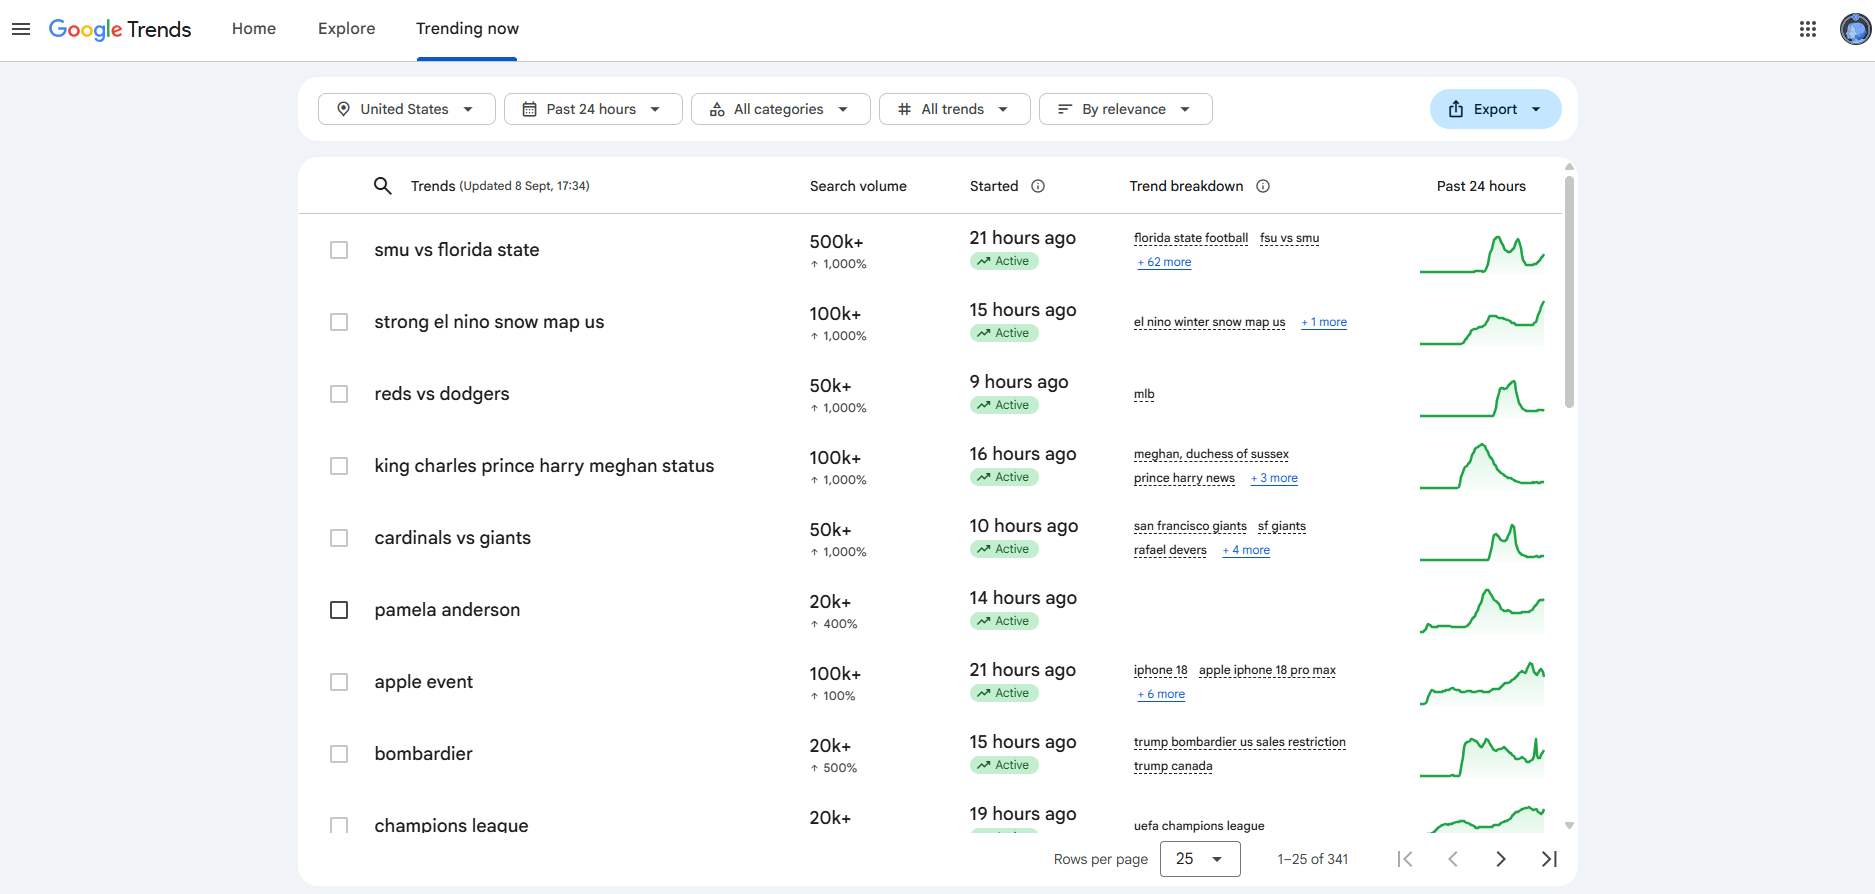Open the By relevance sort dropdown
Screen dimensions: 1875x894
(x=1125, y=109)
